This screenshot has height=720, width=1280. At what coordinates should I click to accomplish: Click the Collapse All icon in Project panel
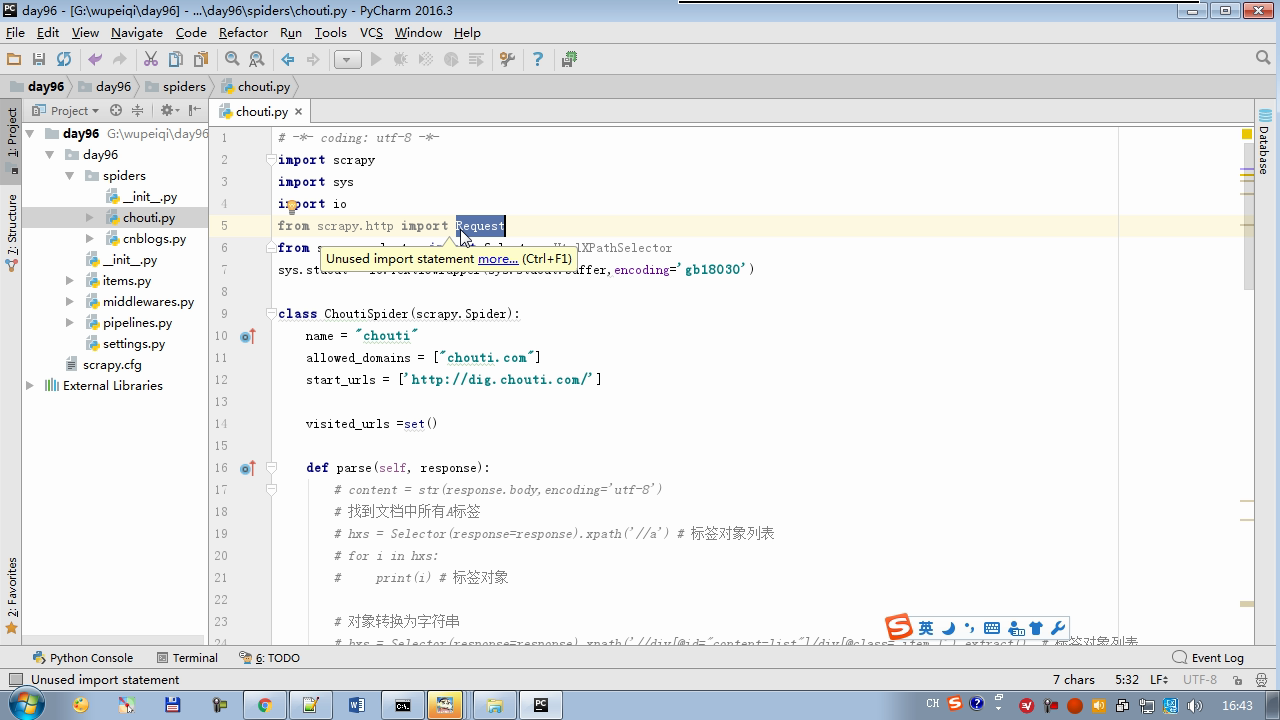point(138,111)
